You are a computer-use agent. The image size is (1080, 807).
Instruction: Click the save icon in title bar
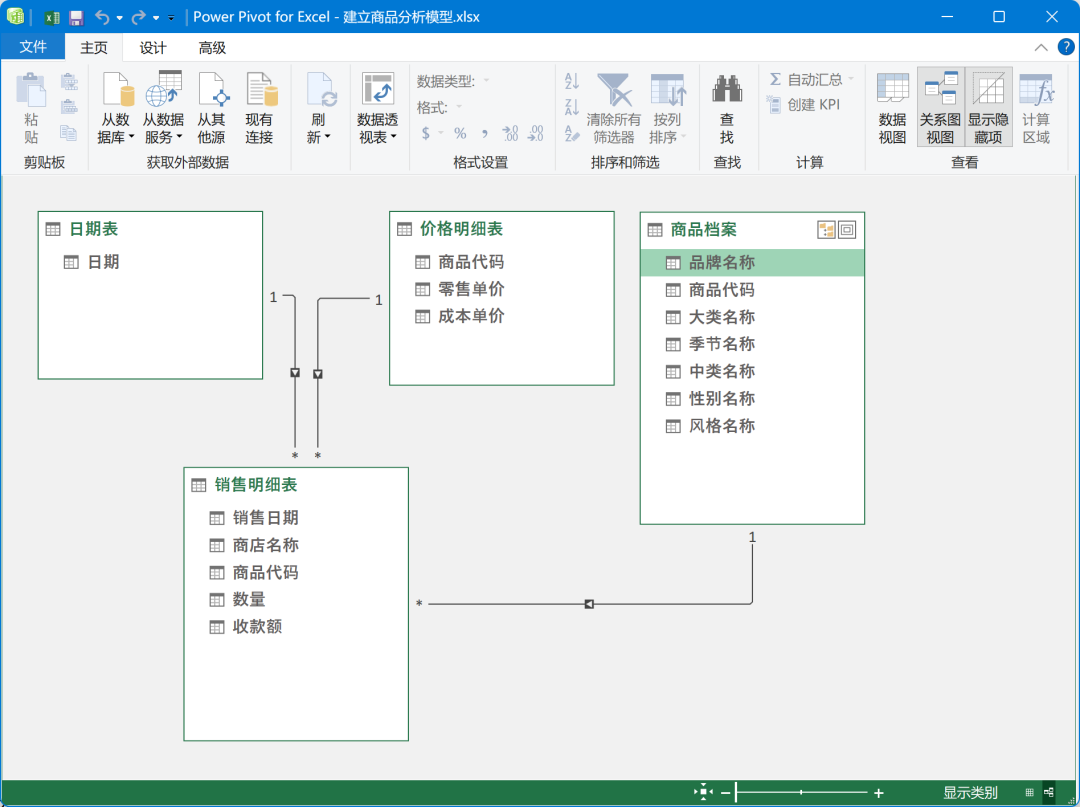coord(76,18)
